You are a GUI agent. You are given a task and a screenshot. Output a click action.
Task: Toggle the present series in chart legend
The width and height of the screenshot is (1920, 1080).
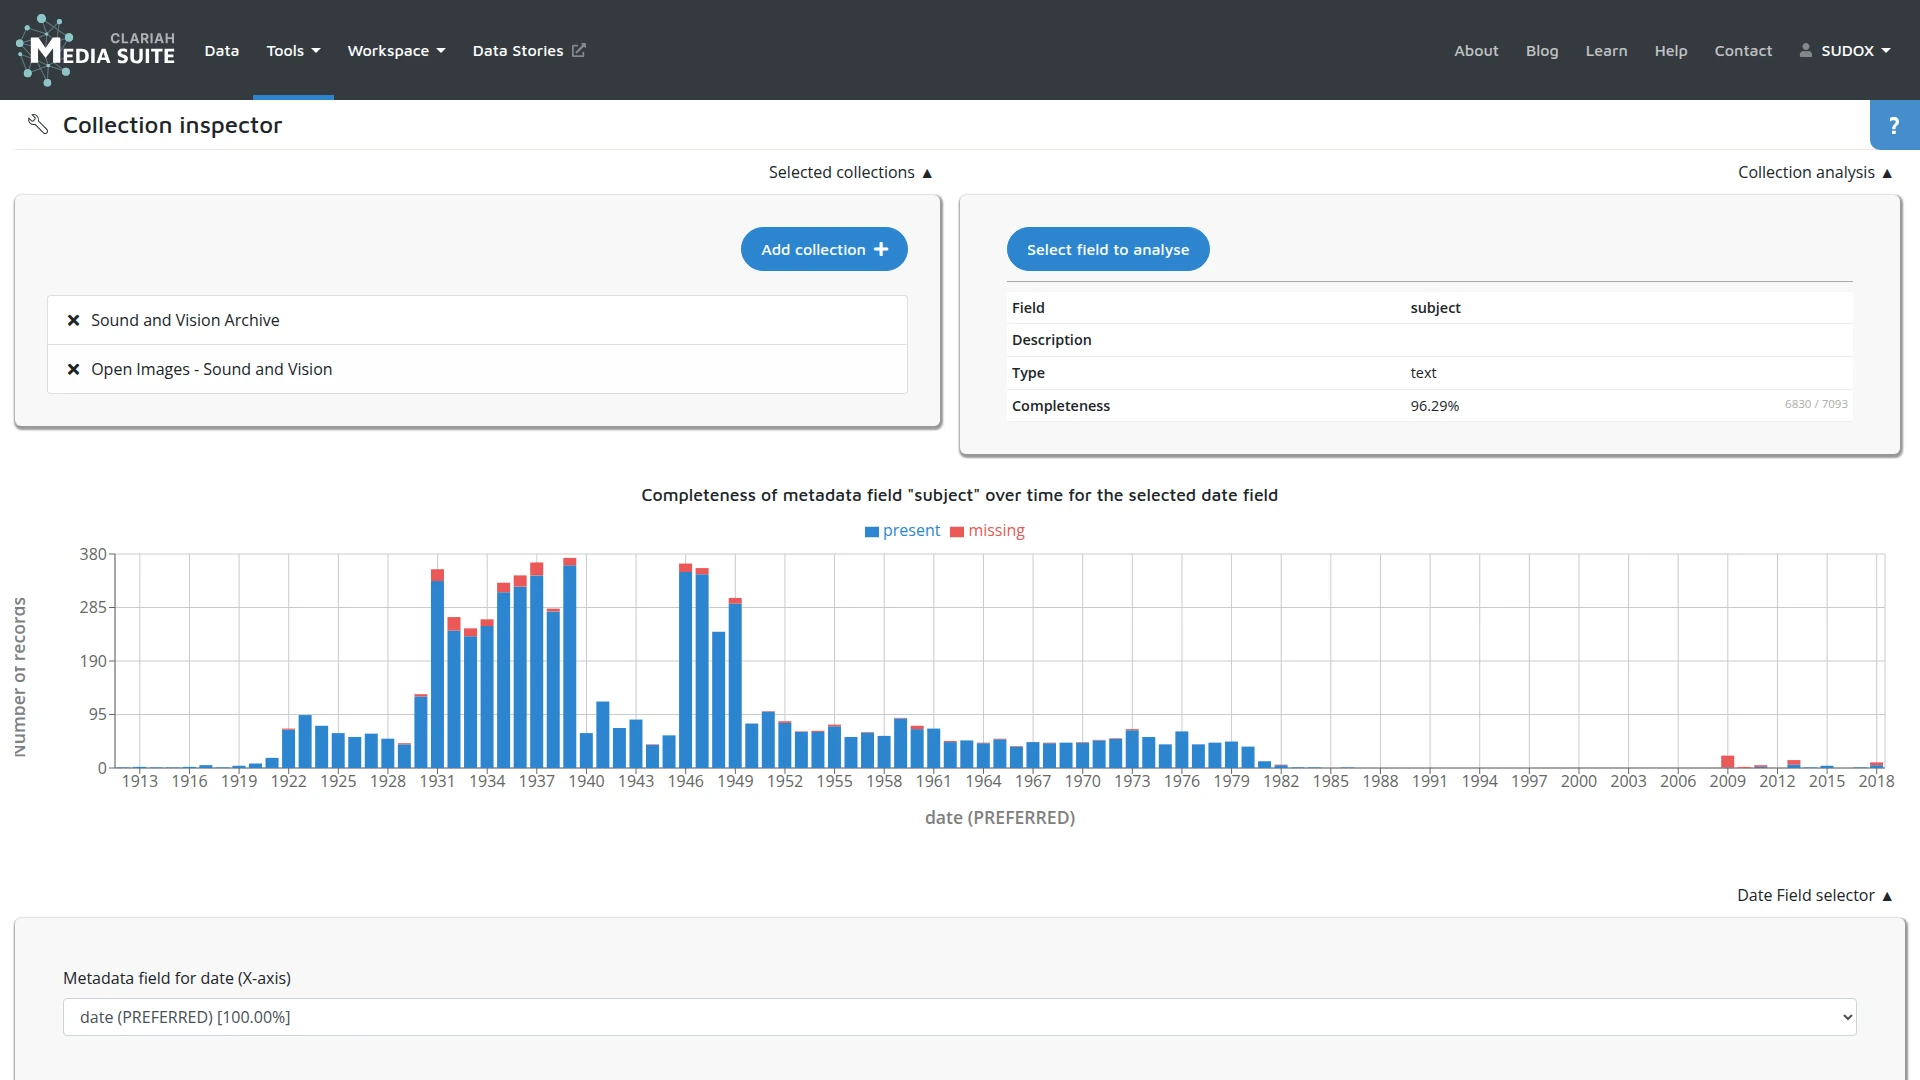coord(902,531)
